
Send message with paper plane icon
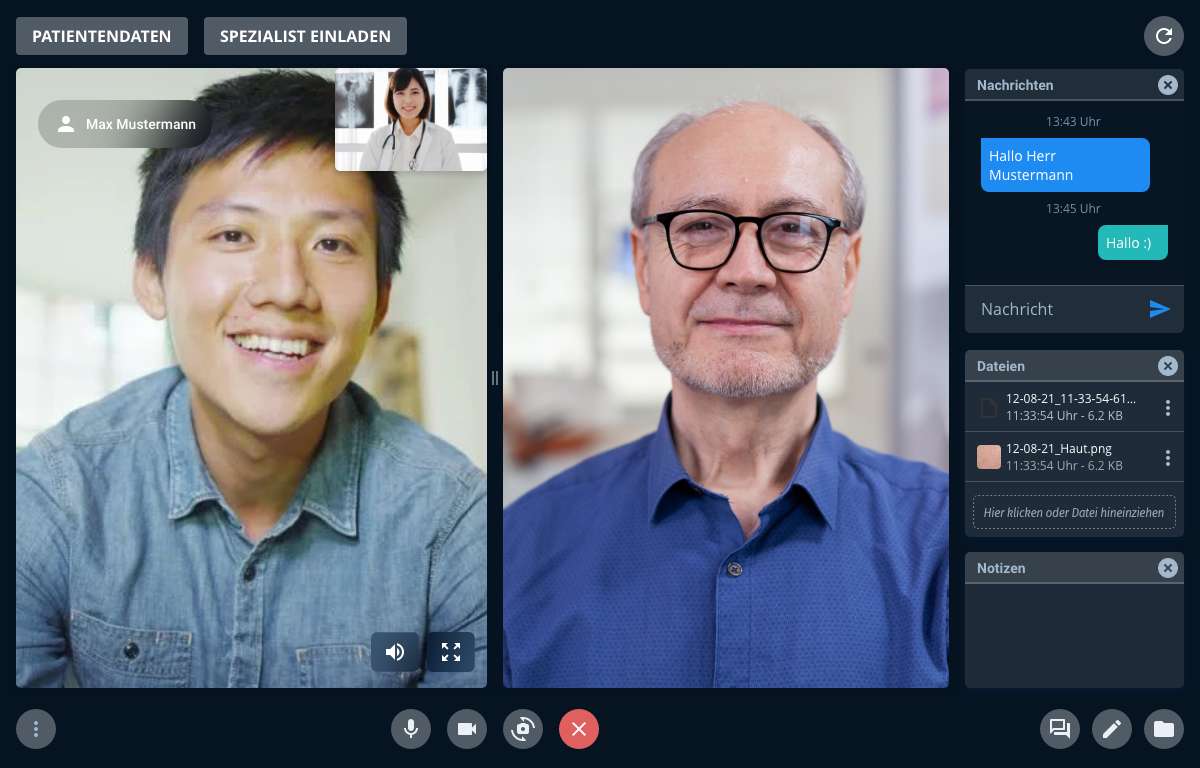click(x=1159, y=309)
